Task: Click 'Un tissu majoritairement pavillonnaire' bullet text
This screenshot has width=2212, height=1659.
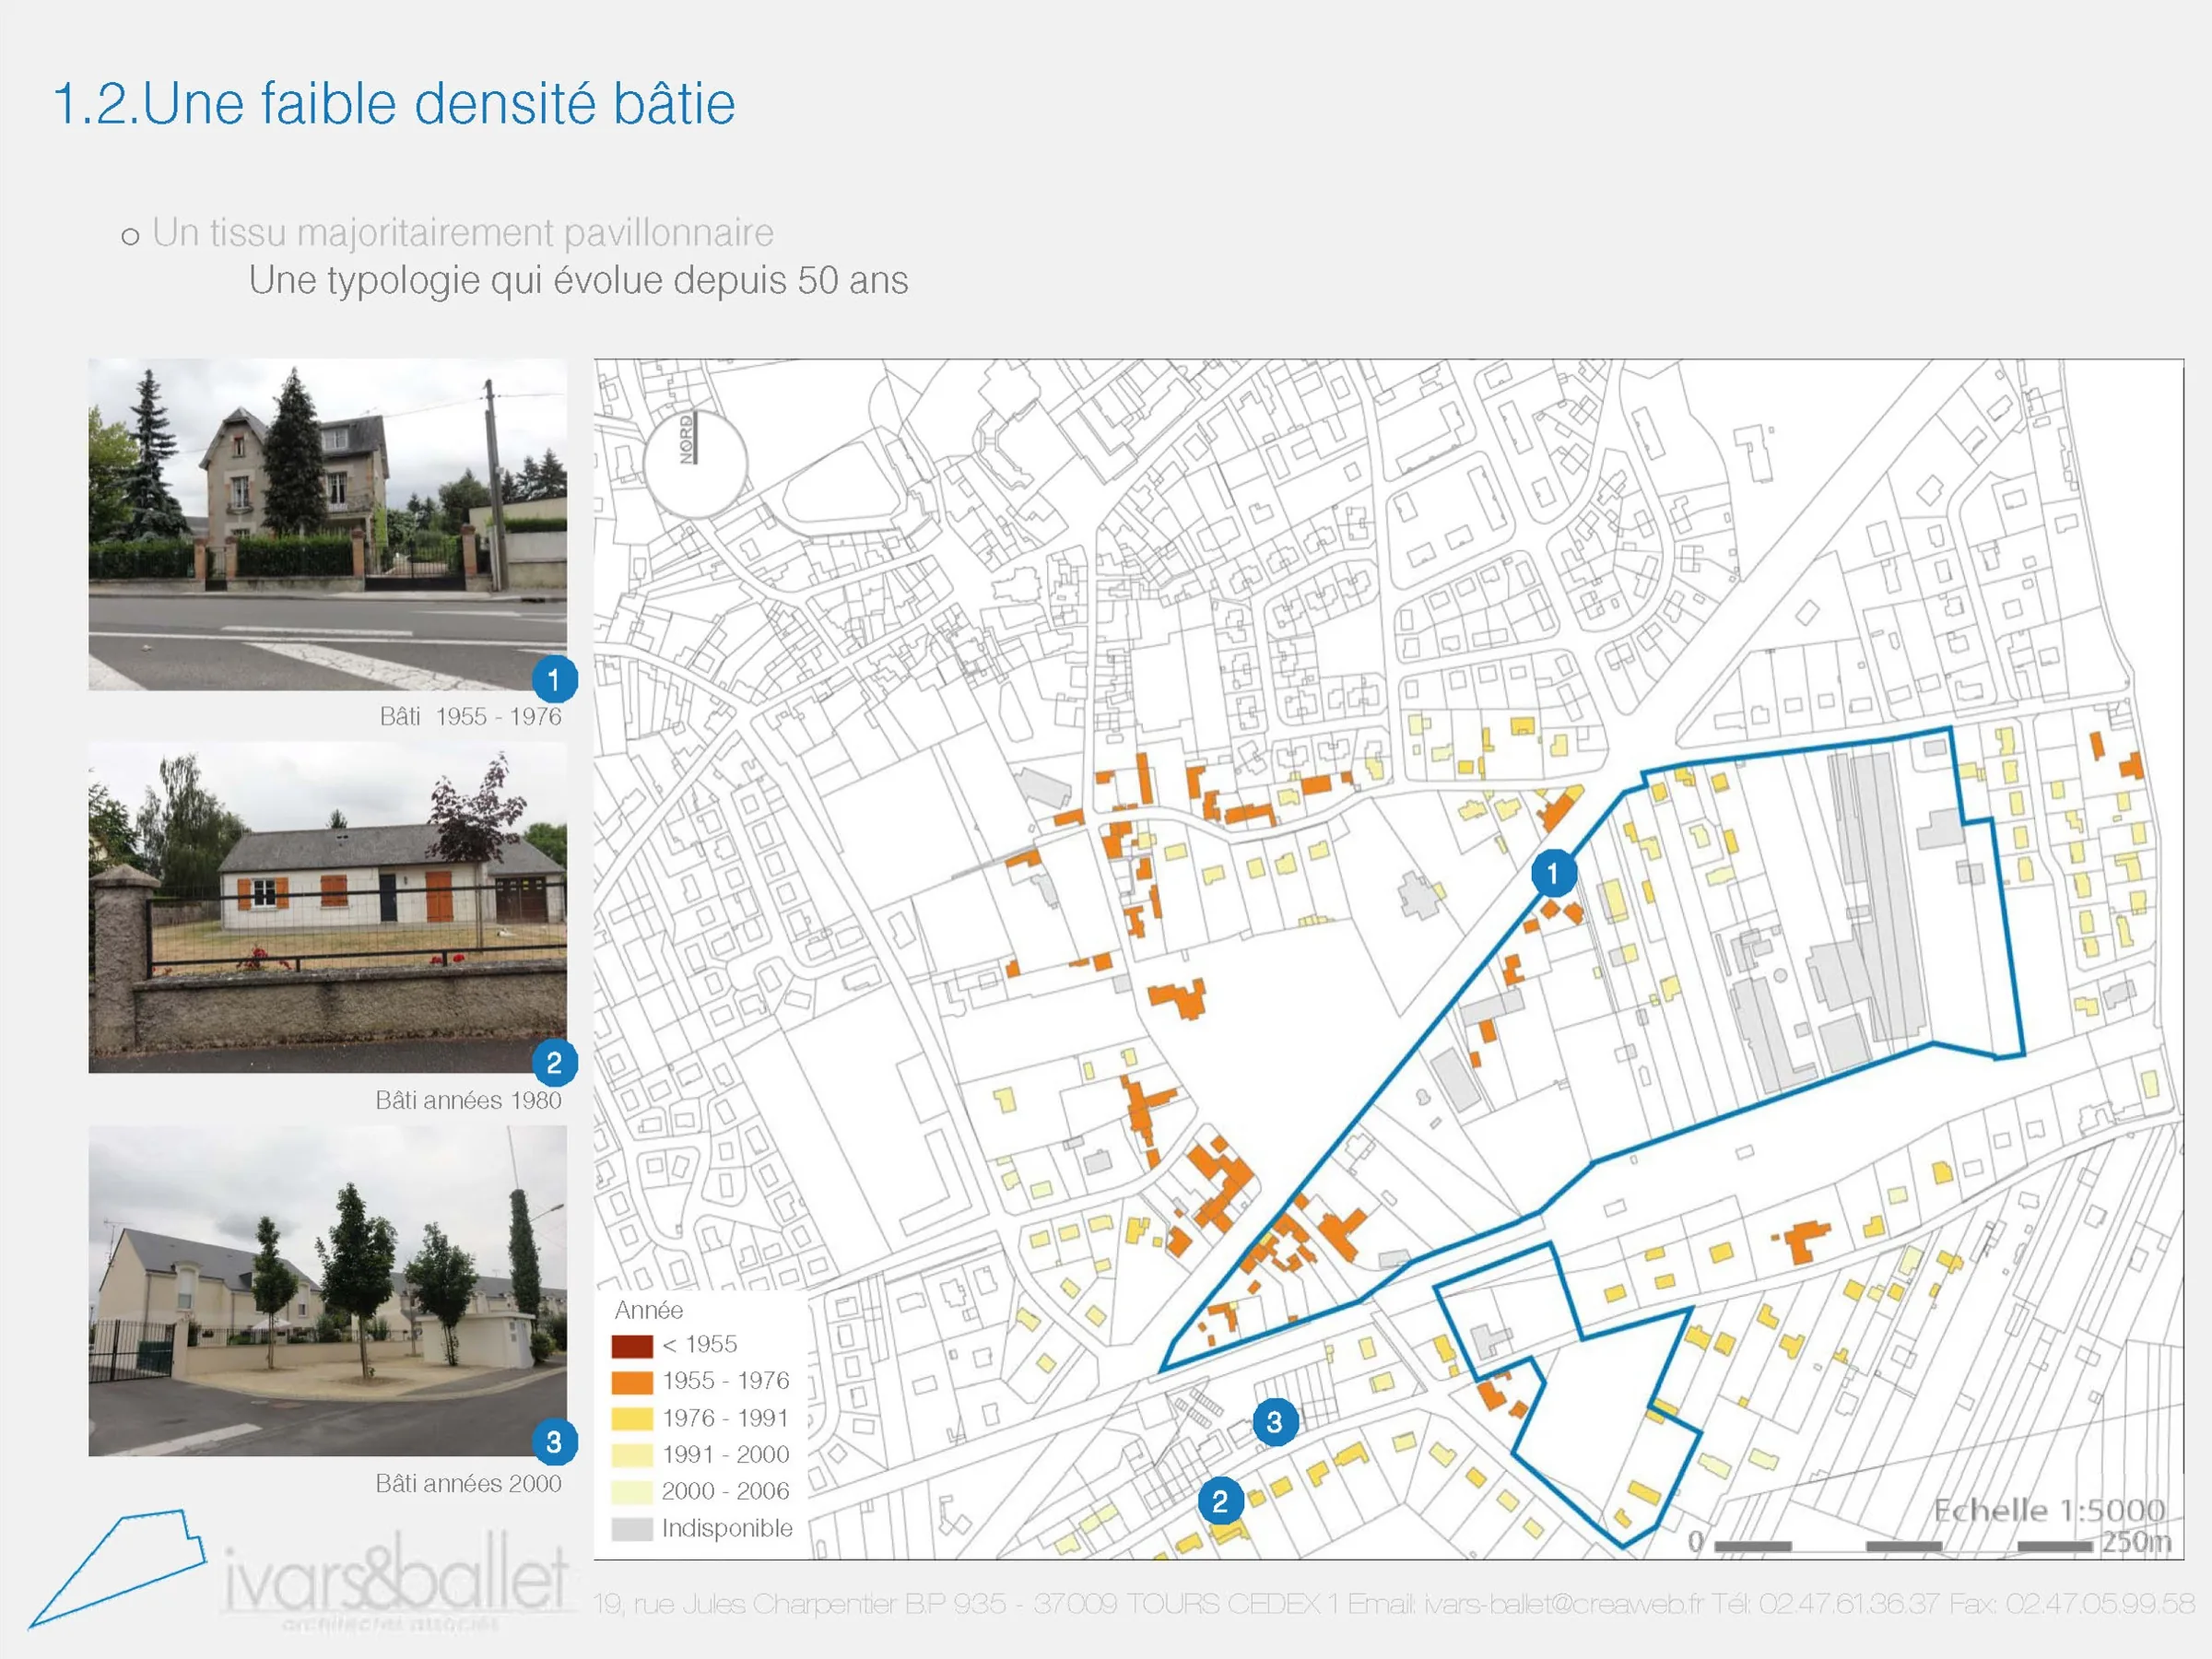Action: pyautogui.click(x=462, y=233)
